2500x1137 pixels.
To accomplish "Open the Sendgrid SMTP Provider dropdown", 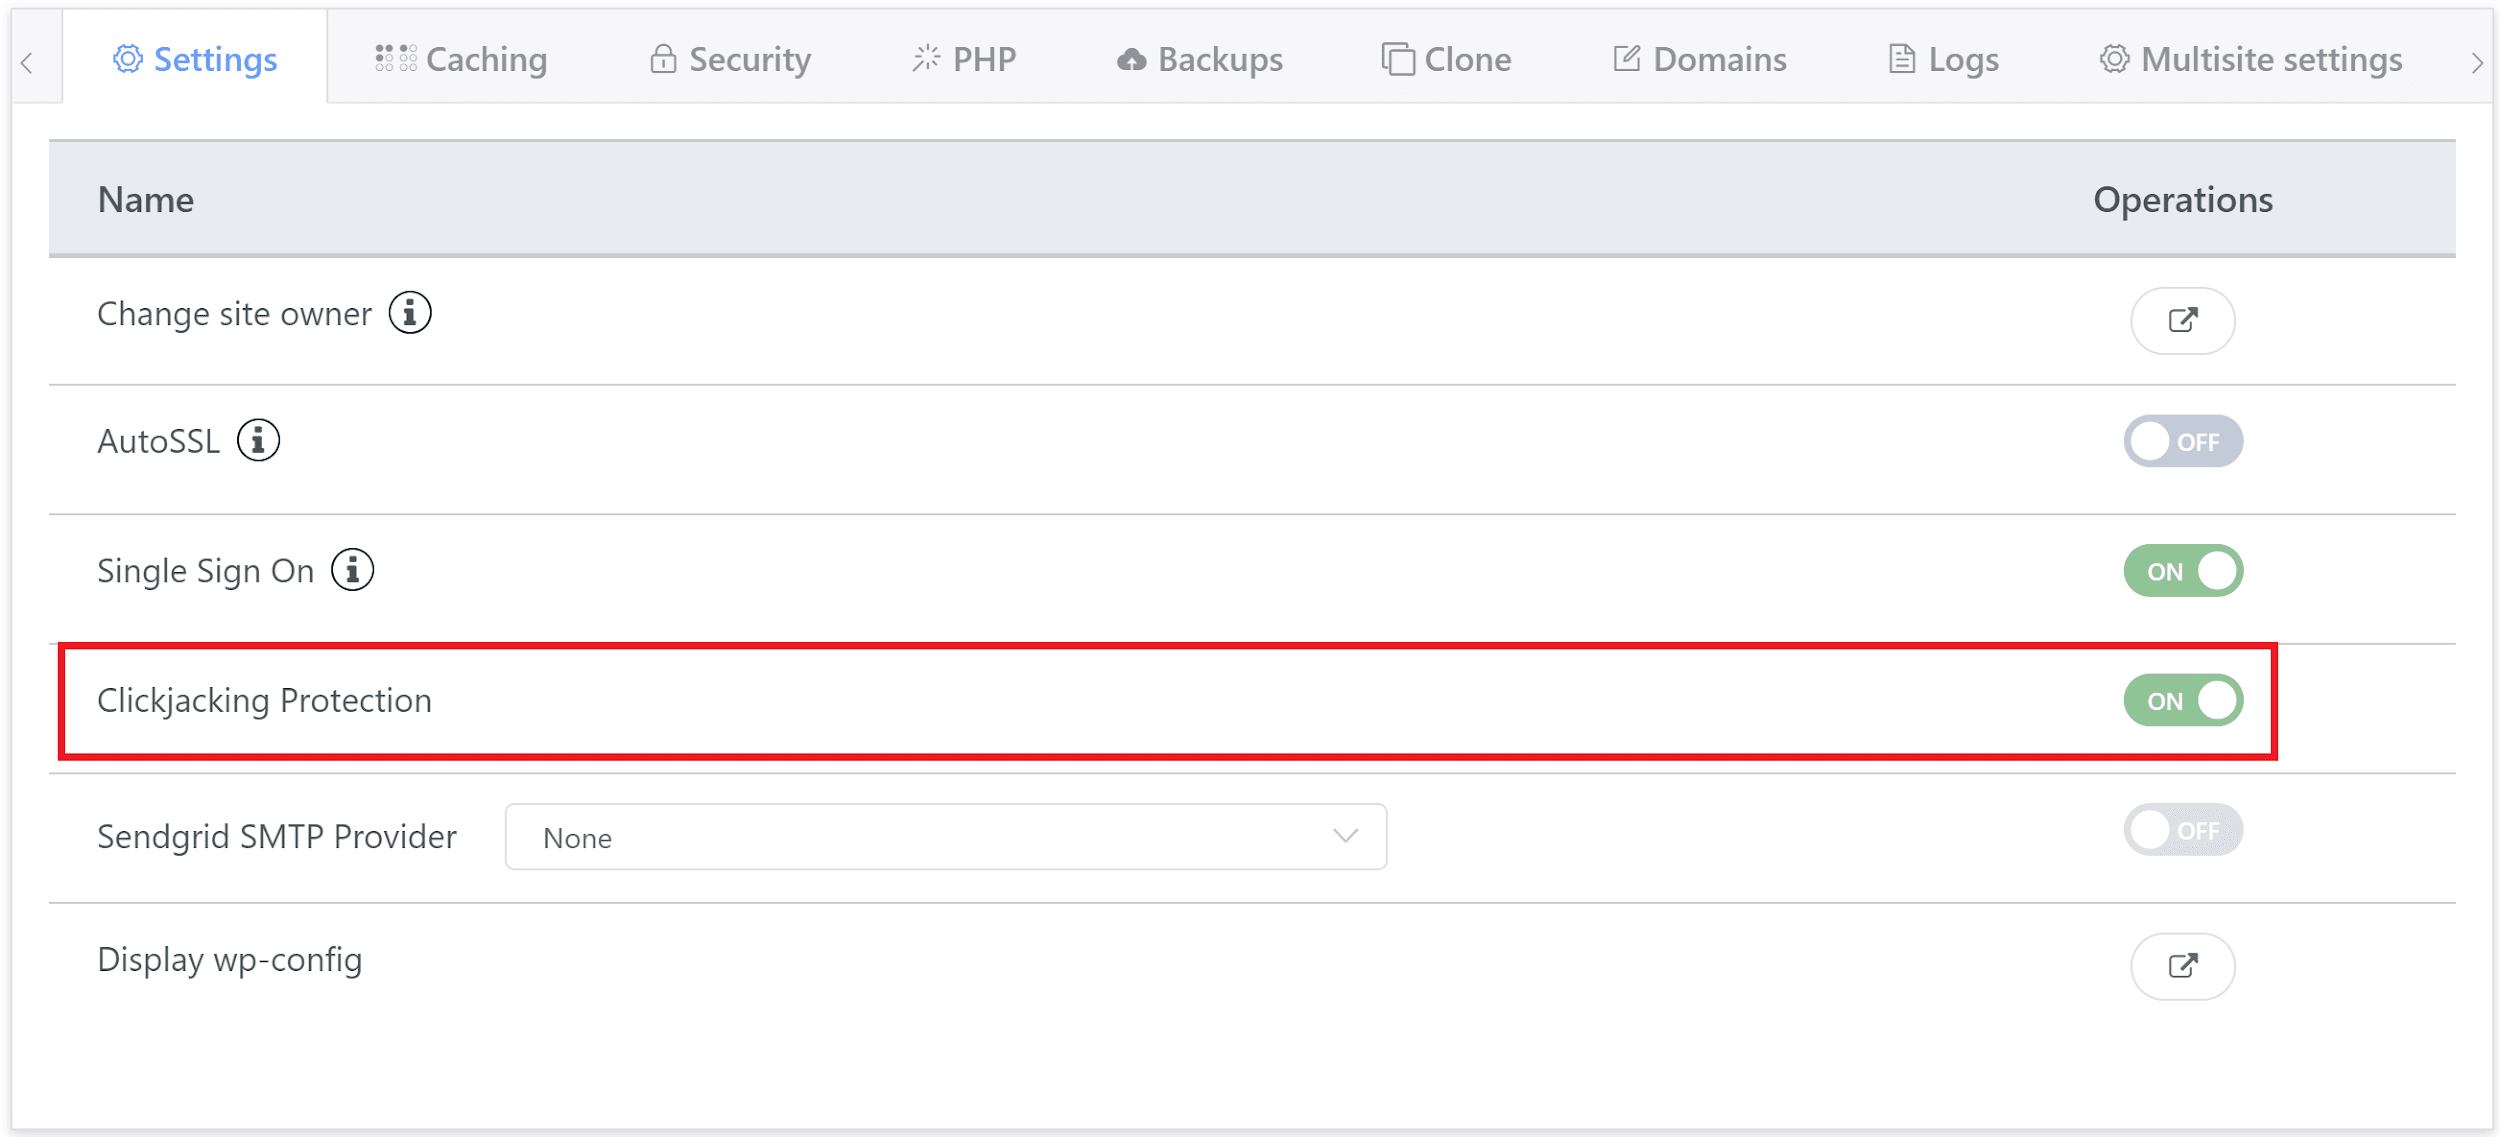I will pyautogui.click(x=944, y=837).
